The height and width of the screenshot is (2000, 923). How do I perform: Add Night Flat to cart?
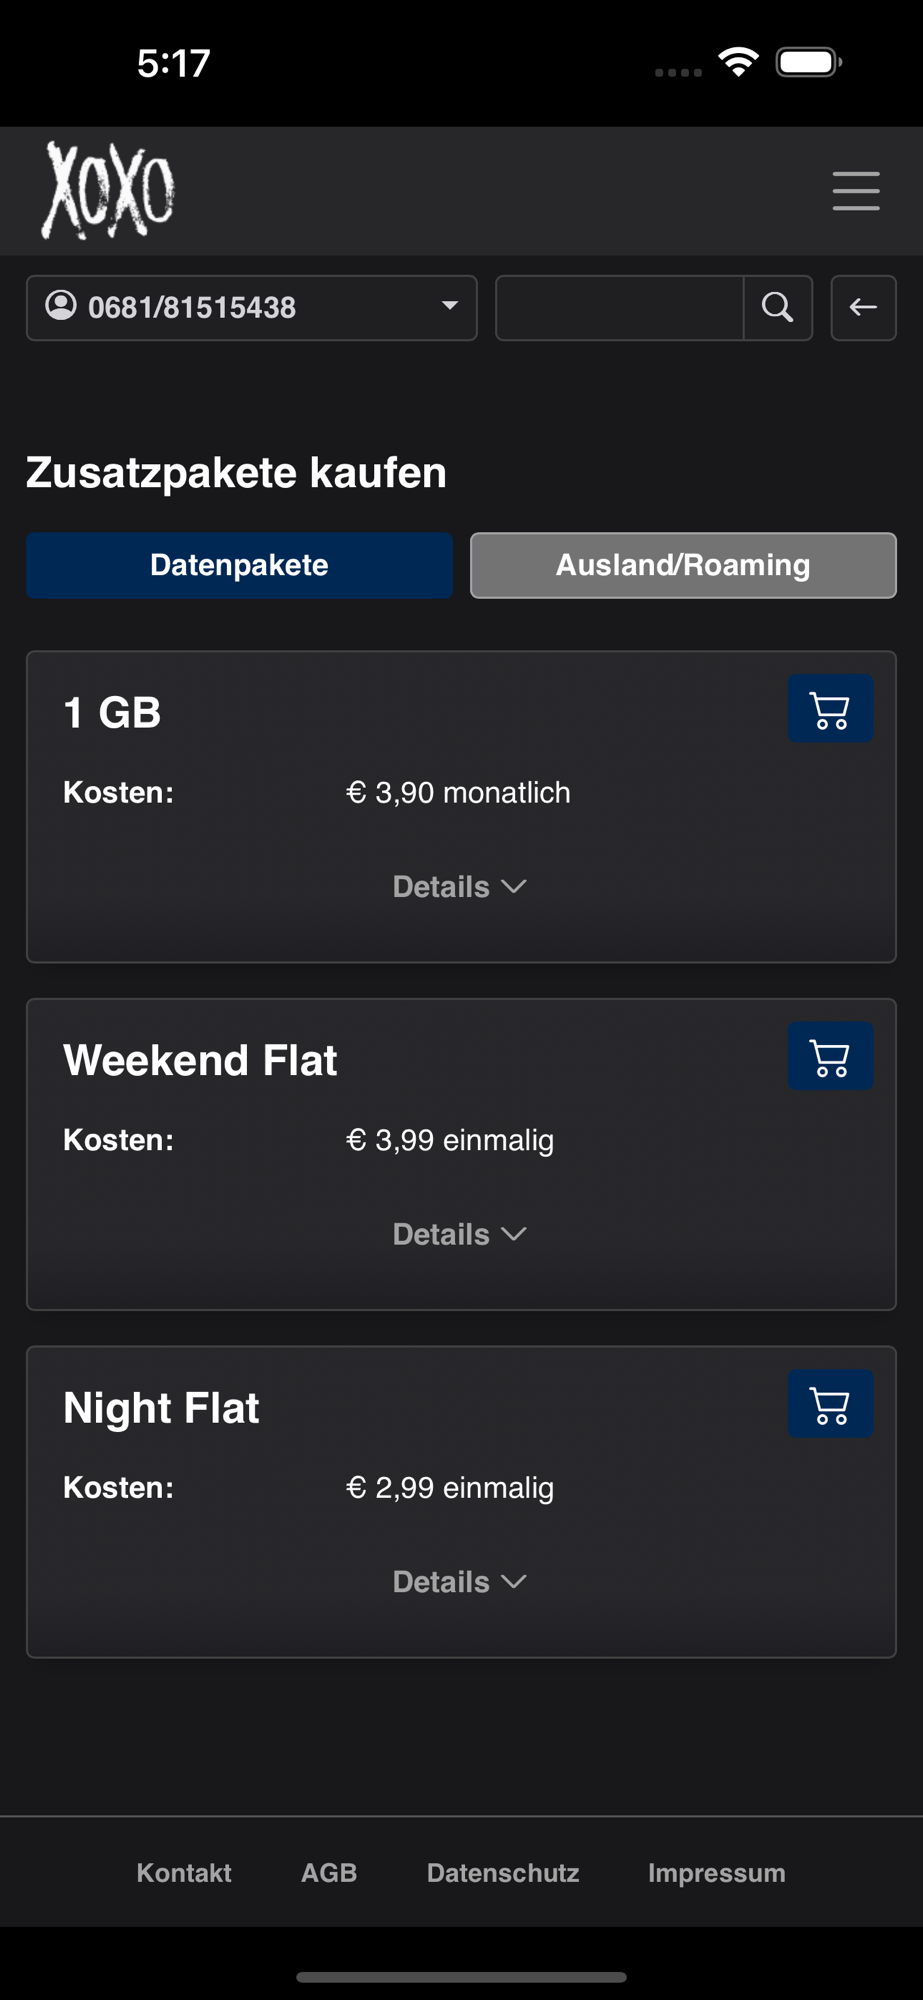(830, 1405)
